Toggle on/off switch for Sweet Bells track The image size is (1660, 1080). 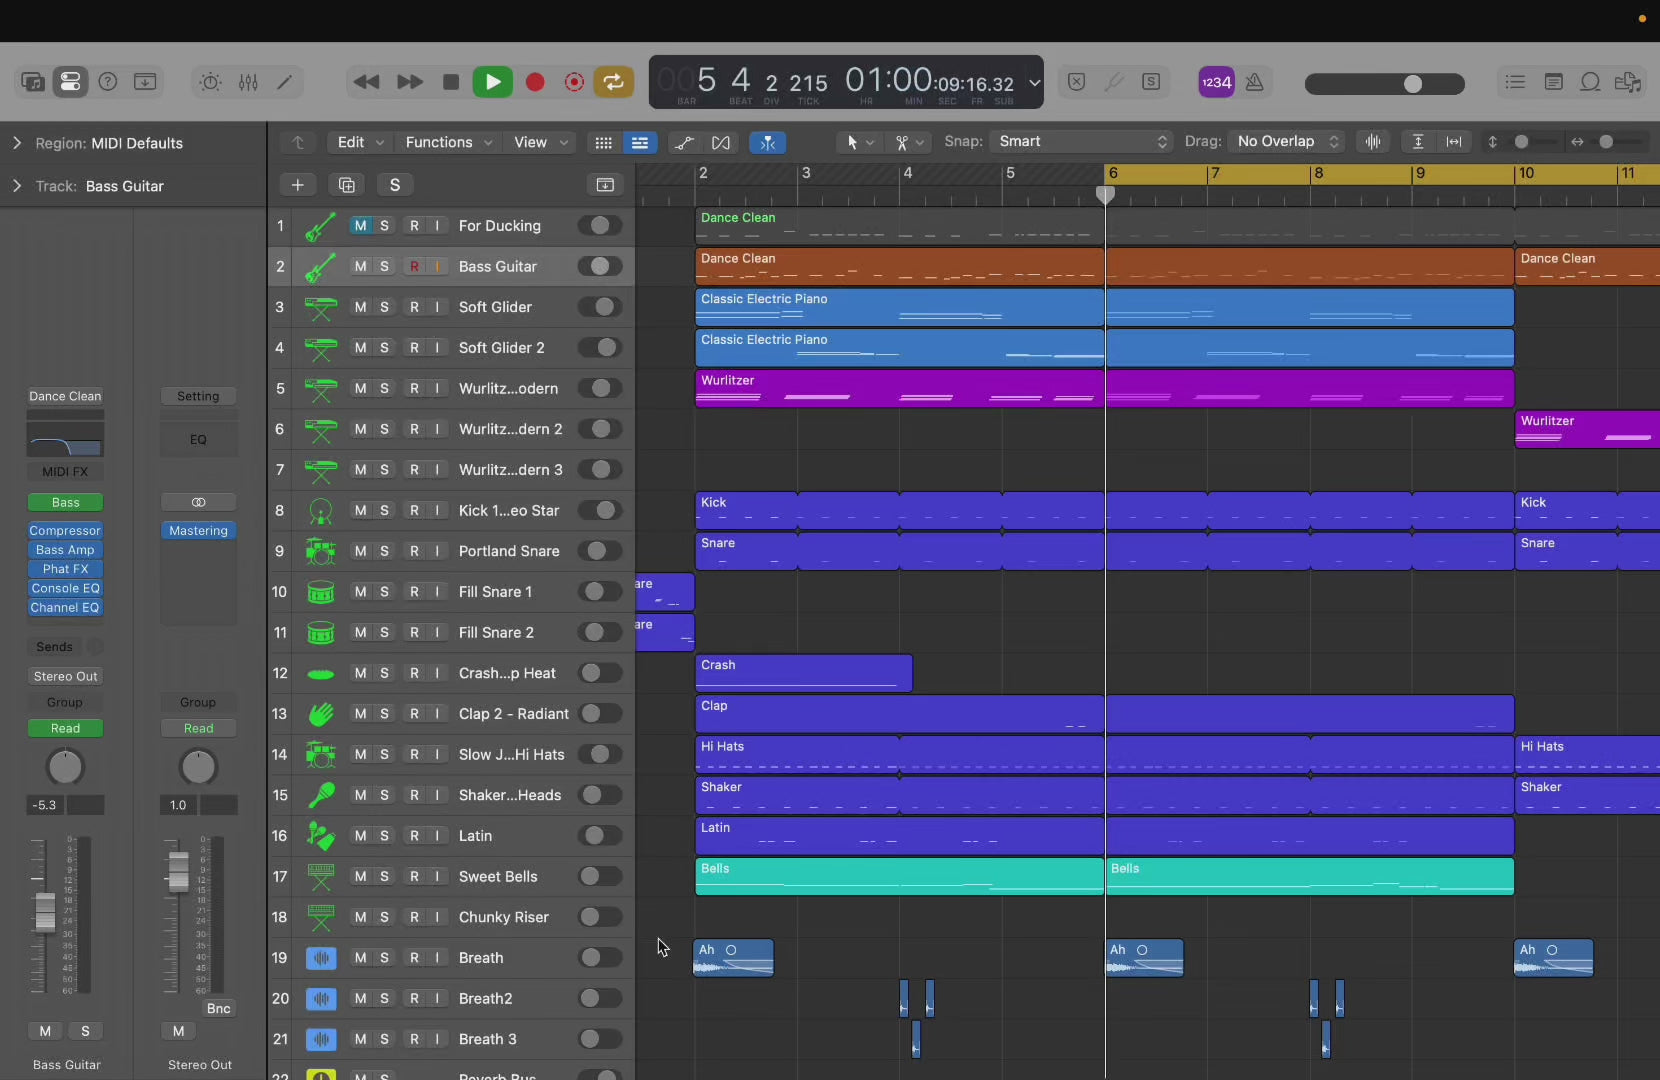coord(599,877)
